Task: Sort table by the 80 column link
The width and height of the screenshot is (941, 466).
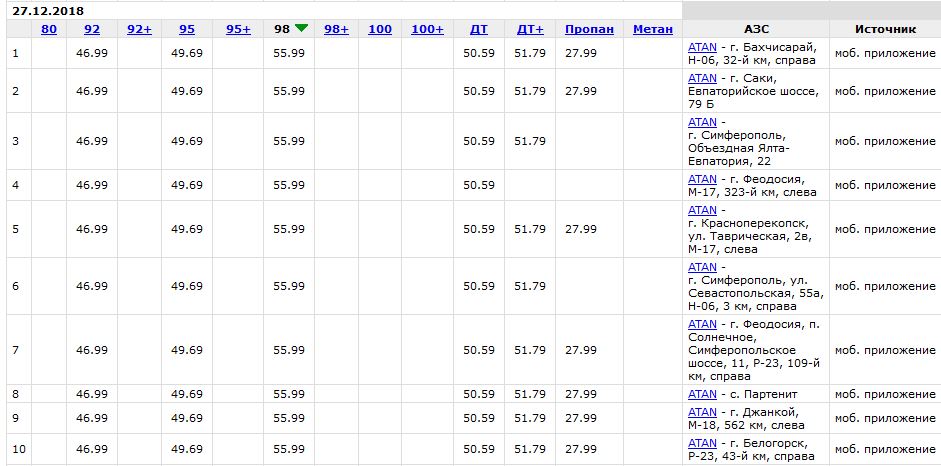Action: coord(49,29)
